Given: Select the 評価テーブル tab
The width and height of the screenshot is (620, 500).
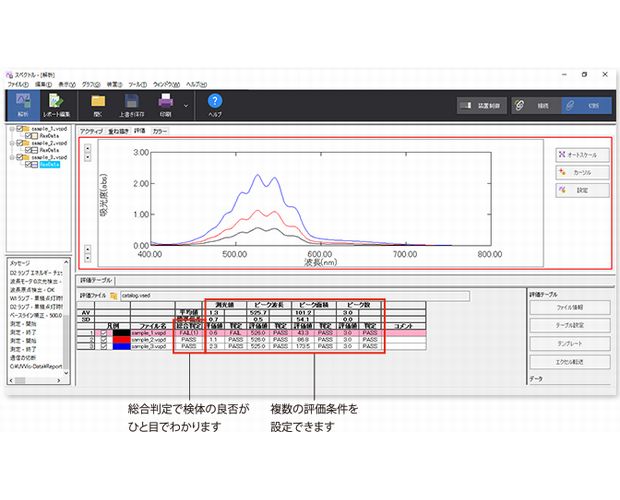Looking at the screenshot, I should click(96, 280).
